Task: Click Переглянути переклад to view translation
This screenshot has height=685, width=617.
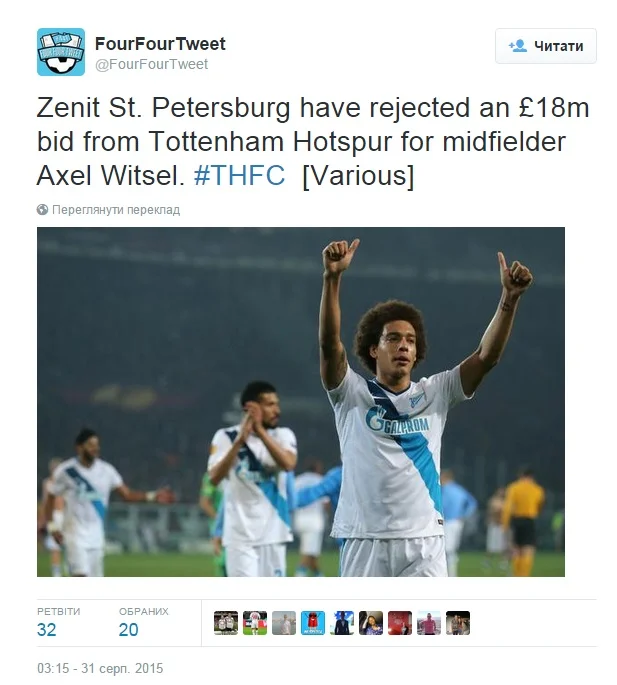Action: (116, 210)
